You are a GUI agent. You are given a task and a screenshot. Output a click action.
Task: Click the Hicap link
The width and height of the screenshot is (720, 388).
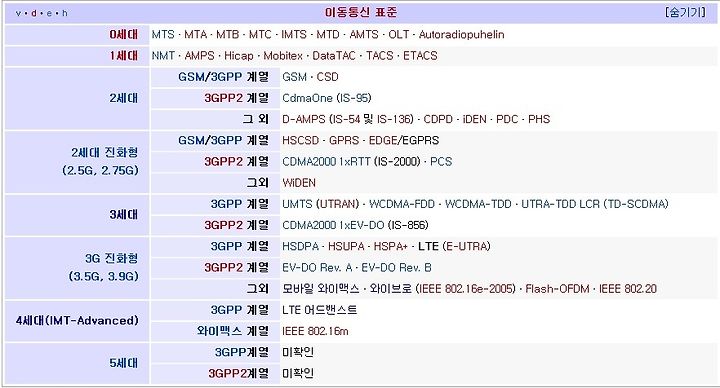[x=239, y=56]
